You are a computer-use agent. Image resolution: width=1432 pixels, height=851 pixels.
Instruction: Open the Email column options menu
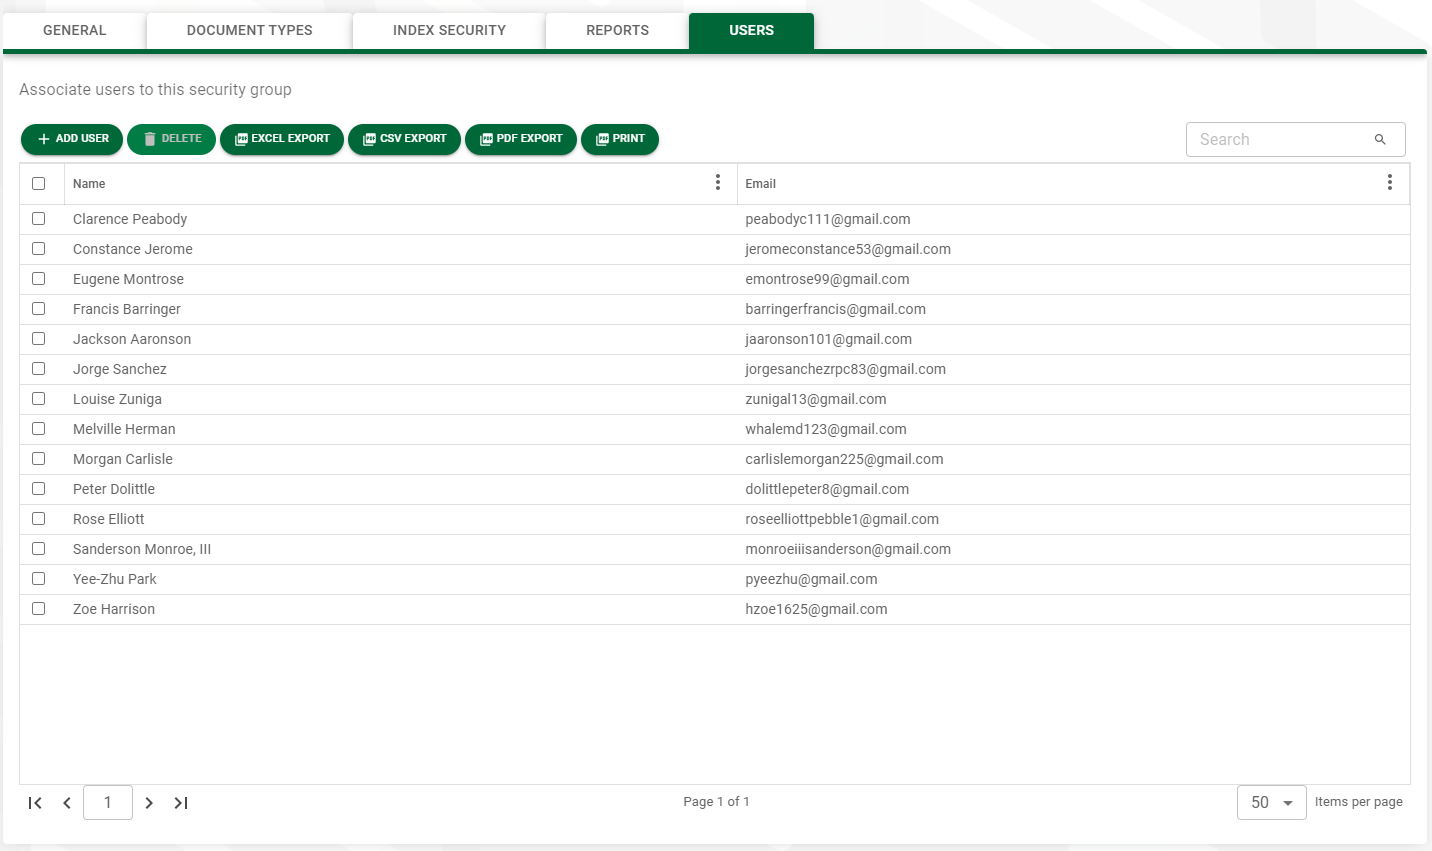tap(1389, 182)
